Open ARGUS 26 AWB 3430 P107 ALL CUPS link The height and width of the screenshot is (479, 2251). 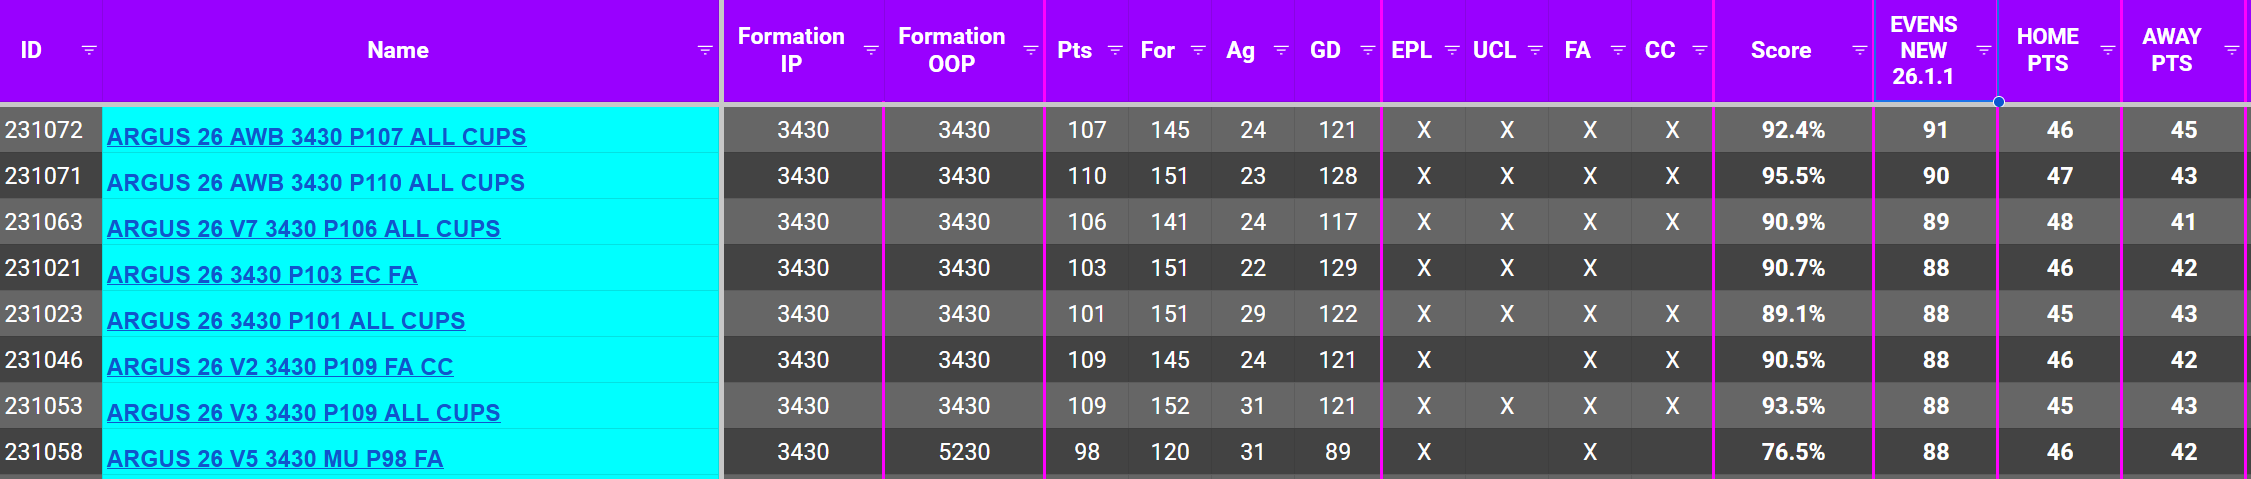(316, 137)
